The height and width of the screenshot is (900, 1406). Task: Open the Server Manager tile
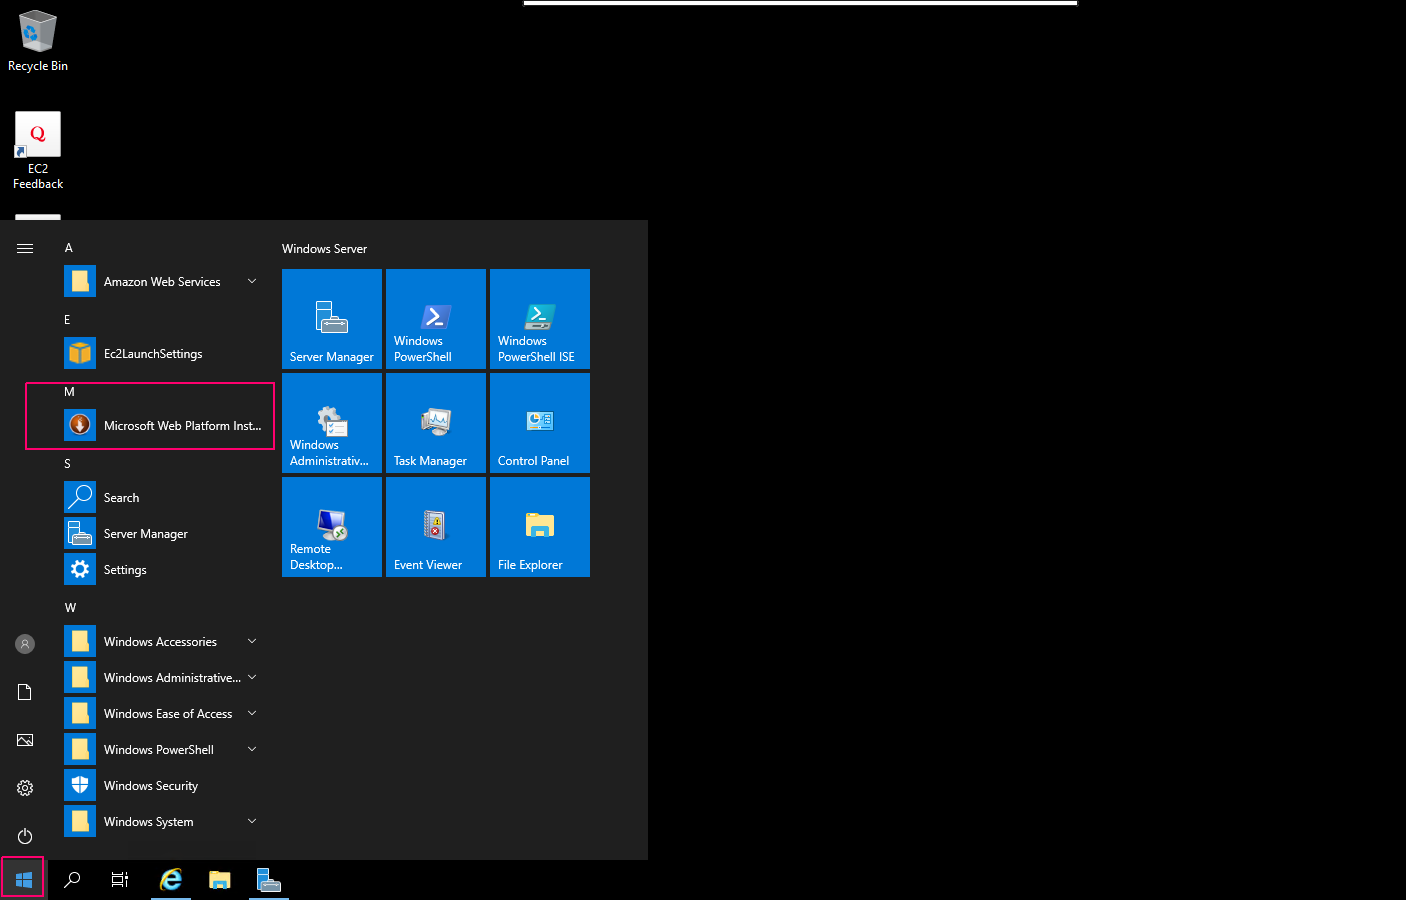click(x=332, y=319)
